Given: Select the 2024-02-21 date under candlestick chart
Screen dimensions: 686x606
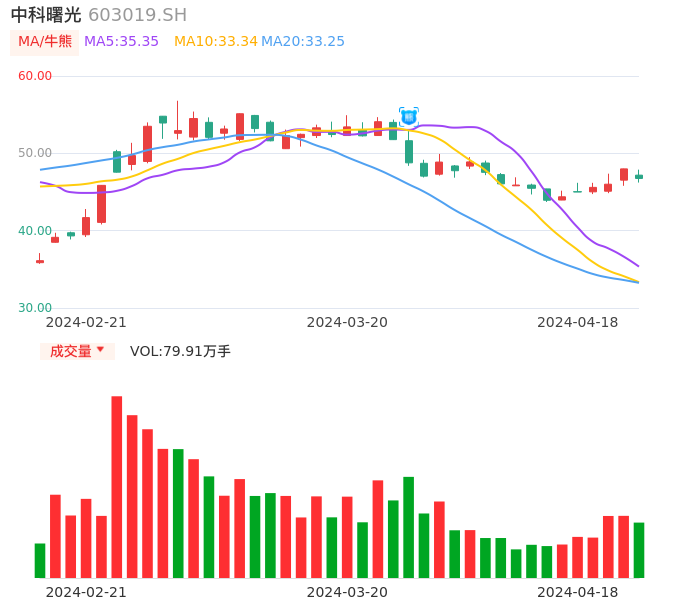Looking at the screenshot, I should click(86, 322).
